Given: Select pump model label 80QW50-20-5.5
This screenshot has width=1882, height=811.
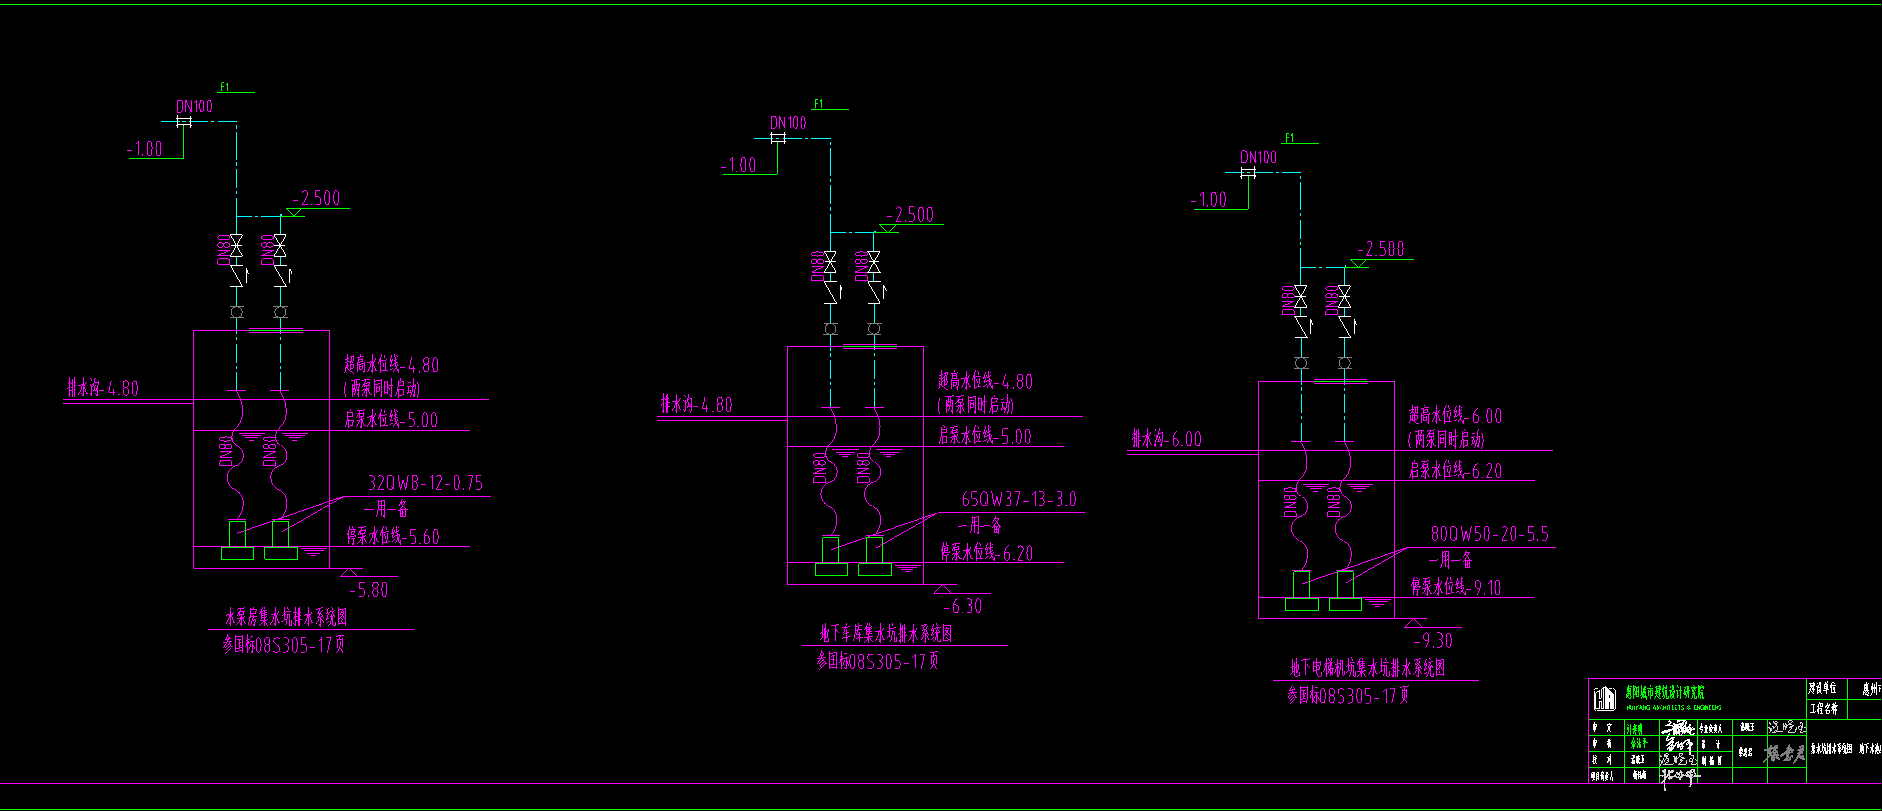Looking at the screenshot, I should pyautogui.click(x=1489, y=534).
